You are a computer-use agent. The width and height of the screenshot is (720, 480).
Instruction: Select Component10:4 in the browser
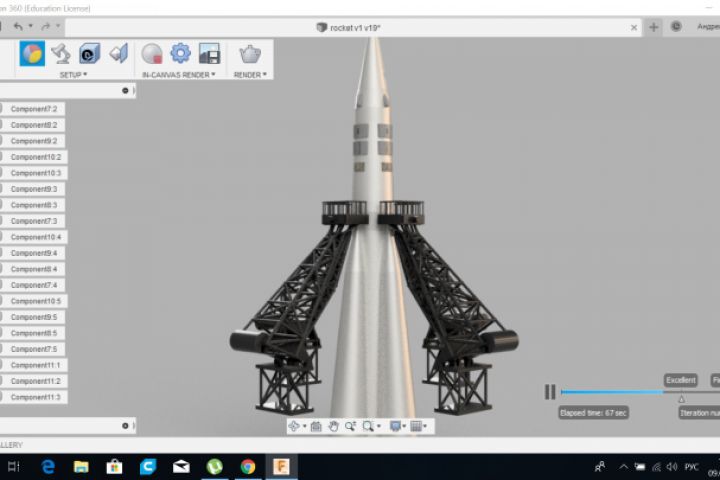[x=34, y=237]
